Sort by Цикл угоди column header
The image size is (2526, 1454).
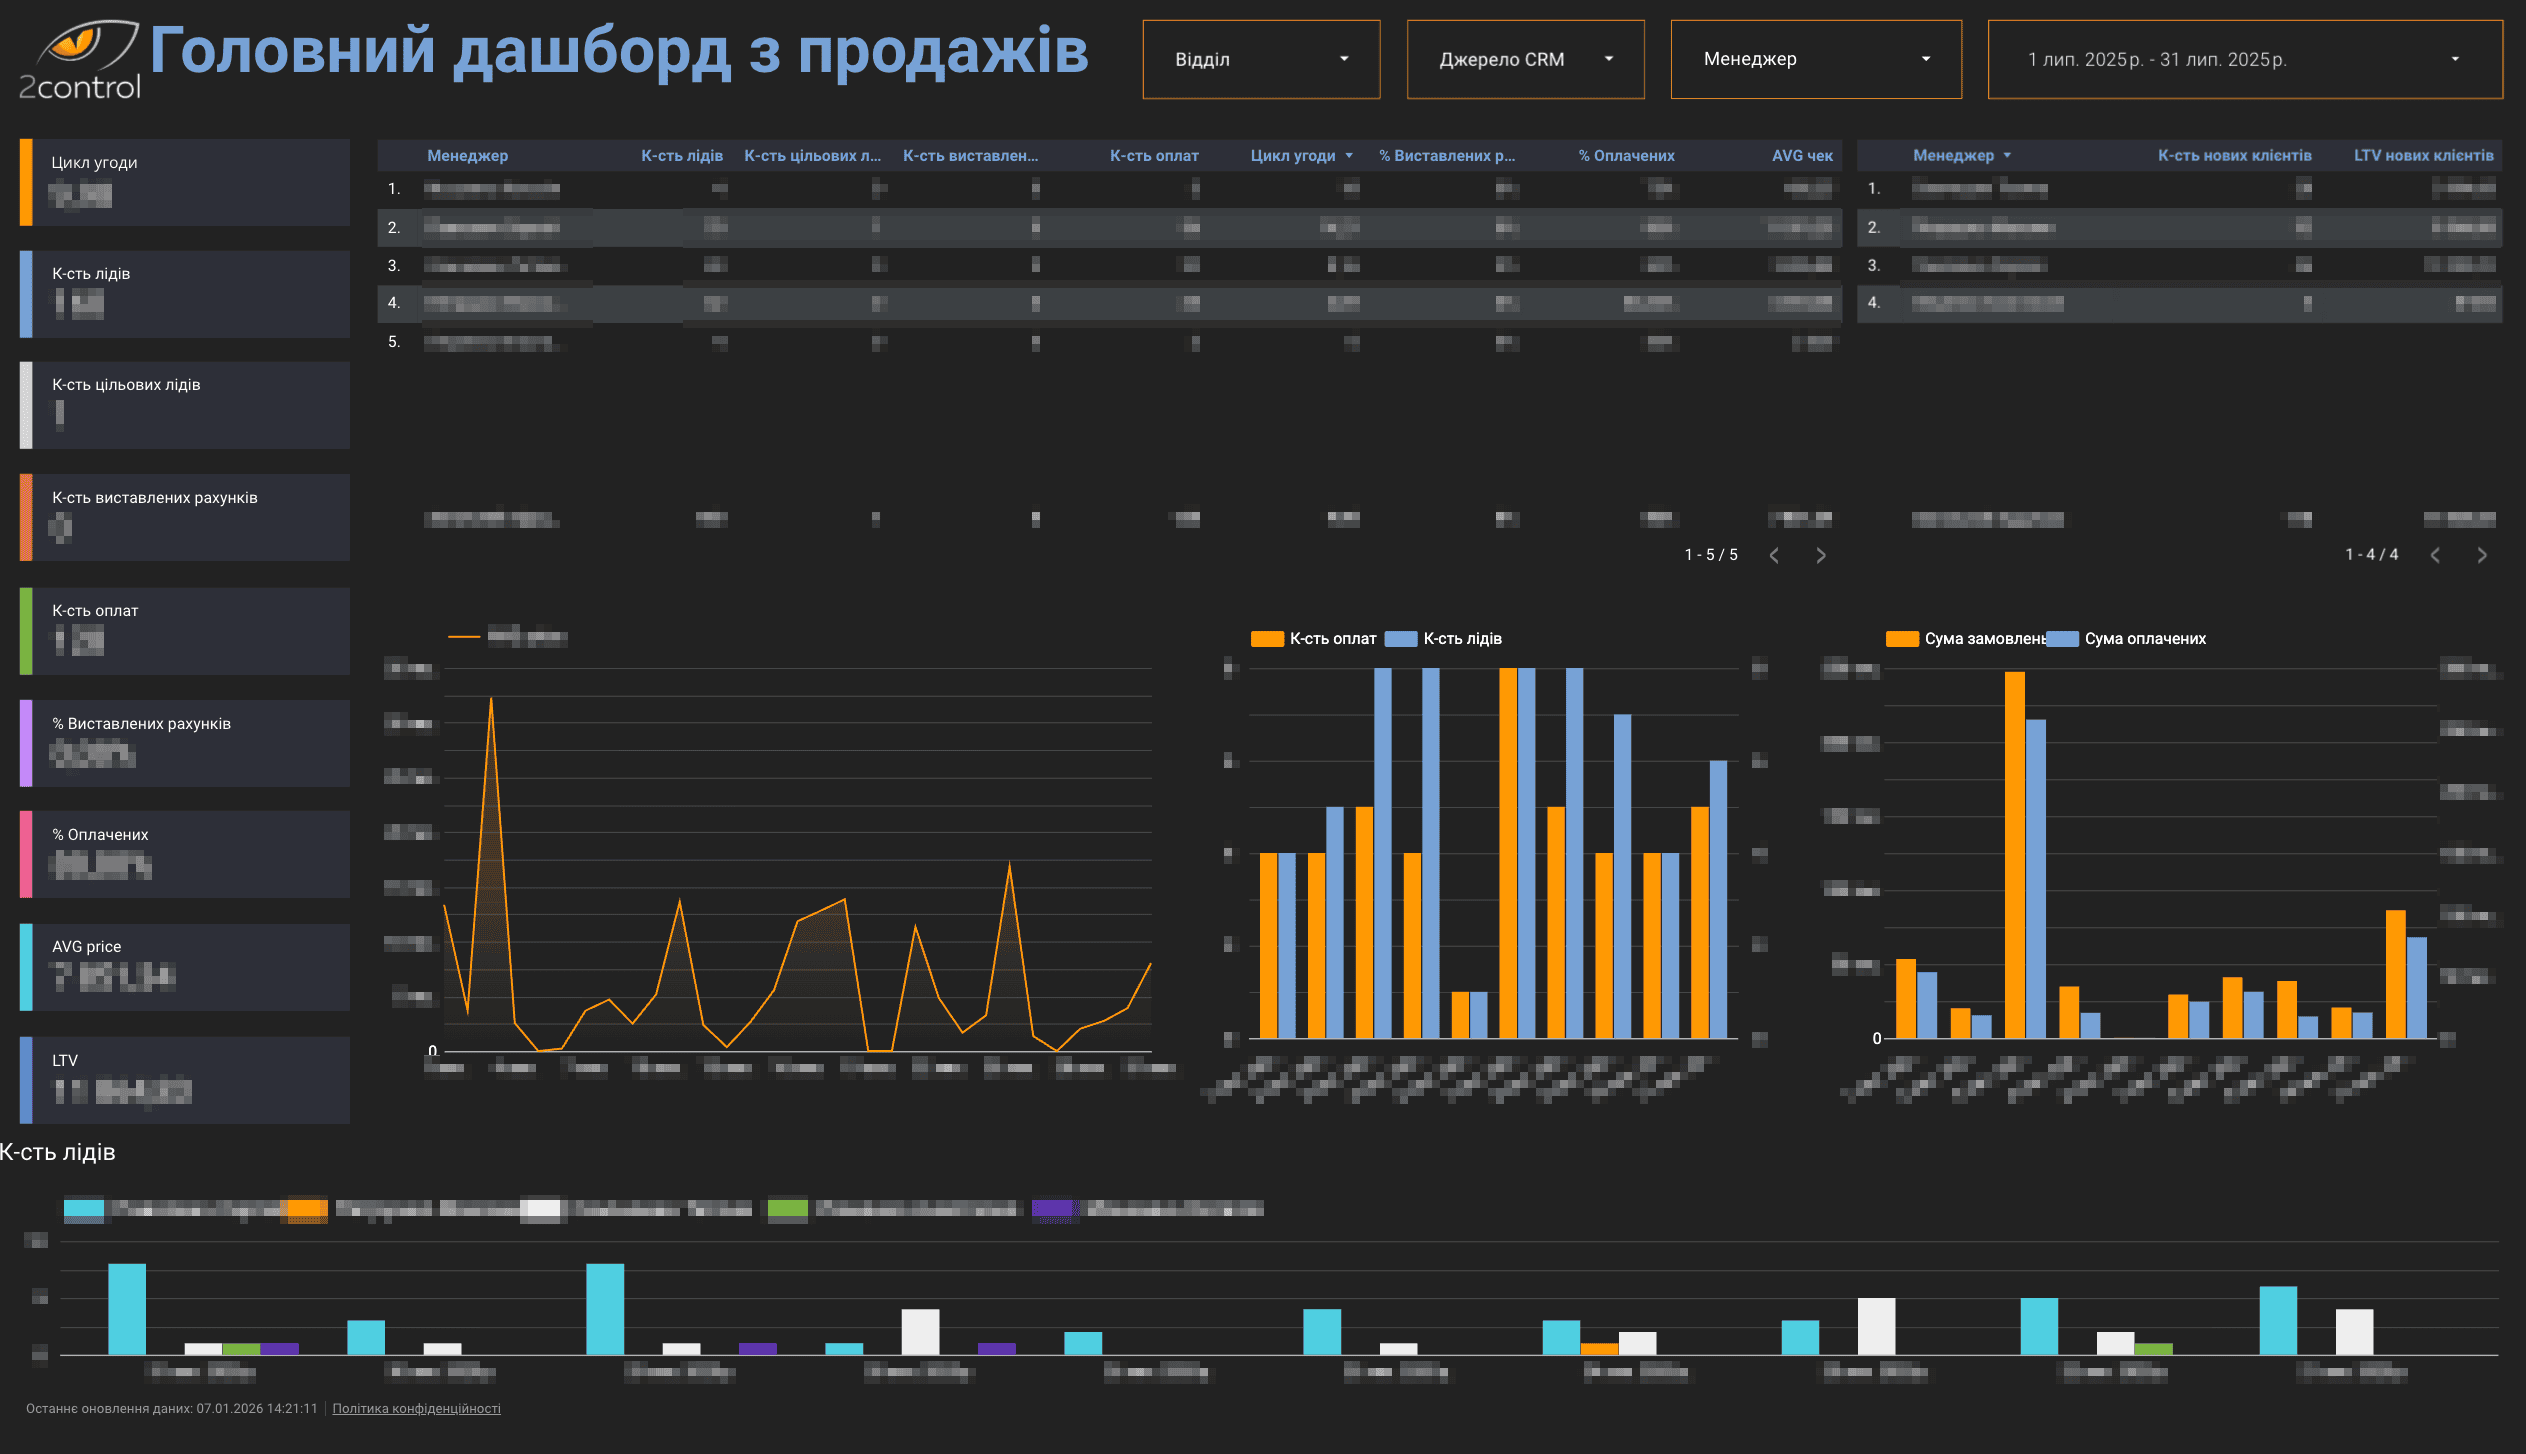(1292, 156)
